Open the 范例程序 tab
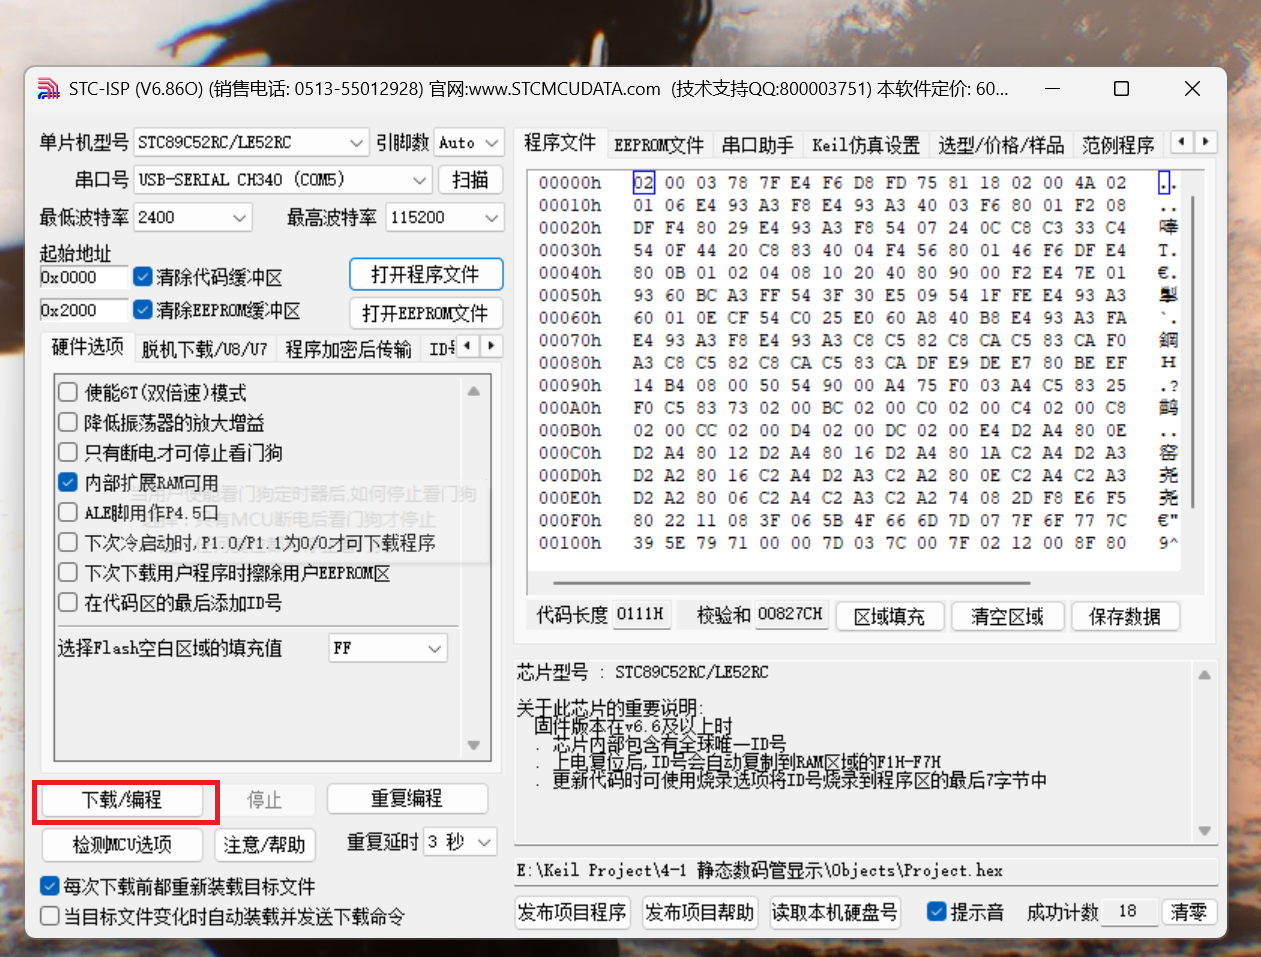The height and width of the screenshot is (957, 1261). click(1118, 145)
